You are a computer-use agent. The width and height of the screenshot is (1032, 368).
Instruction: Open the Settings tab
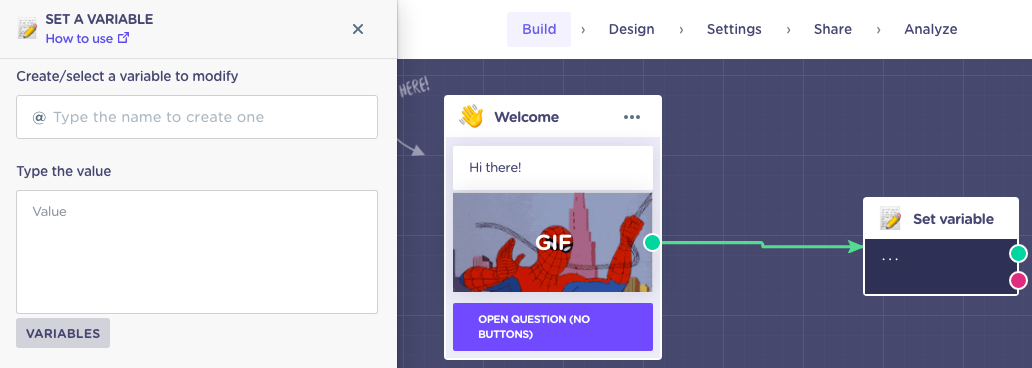point(734,29)
